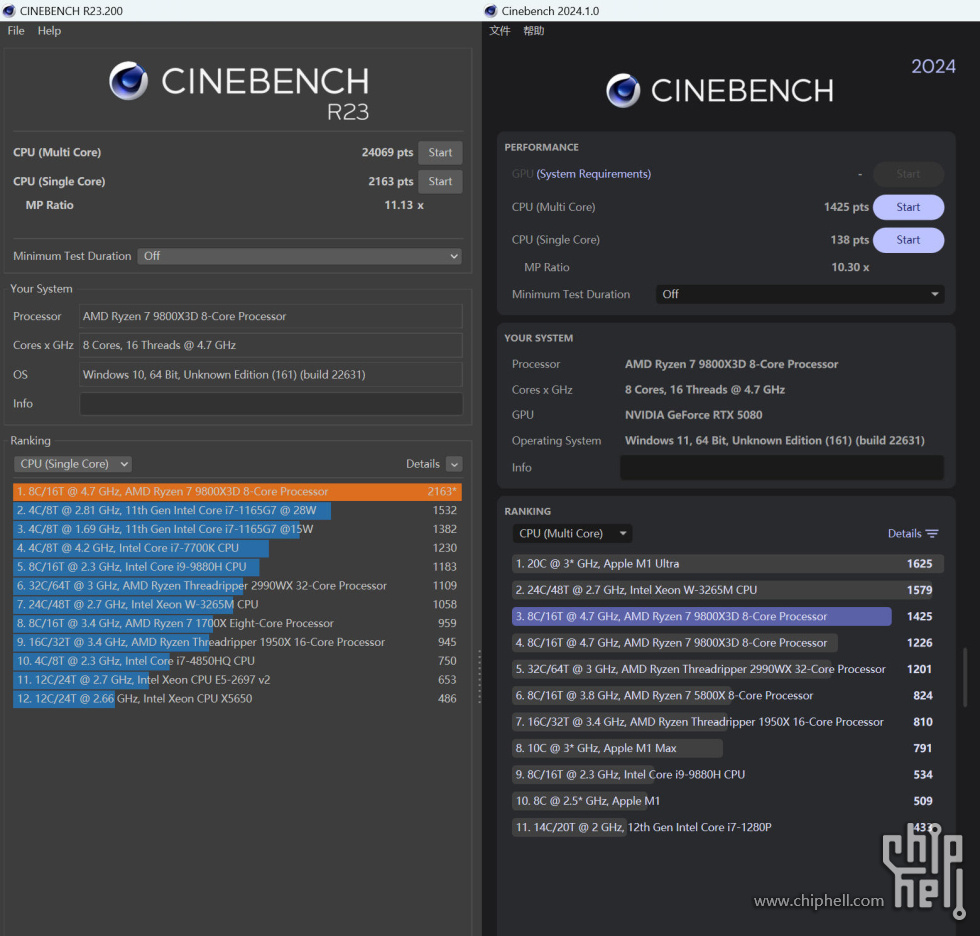
Task: Click the Details filter icon in 2024 ranking
Action: 932,534
